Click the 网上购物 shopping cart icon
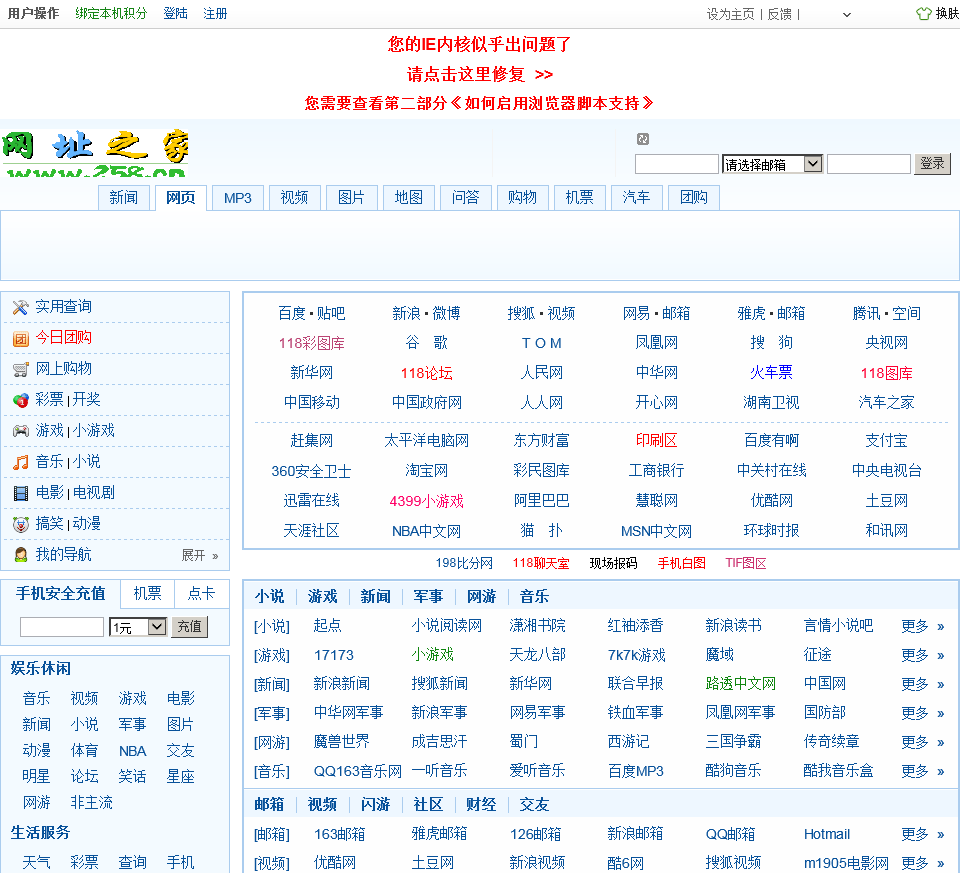 click(x=20, y=369)
